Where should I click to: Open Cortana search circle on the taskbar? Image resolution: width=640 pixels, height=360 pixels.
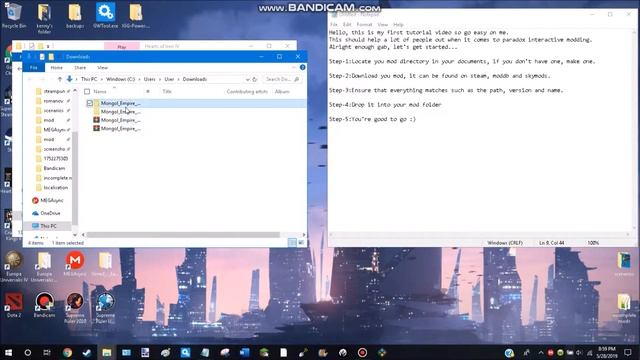click(27, 352)
